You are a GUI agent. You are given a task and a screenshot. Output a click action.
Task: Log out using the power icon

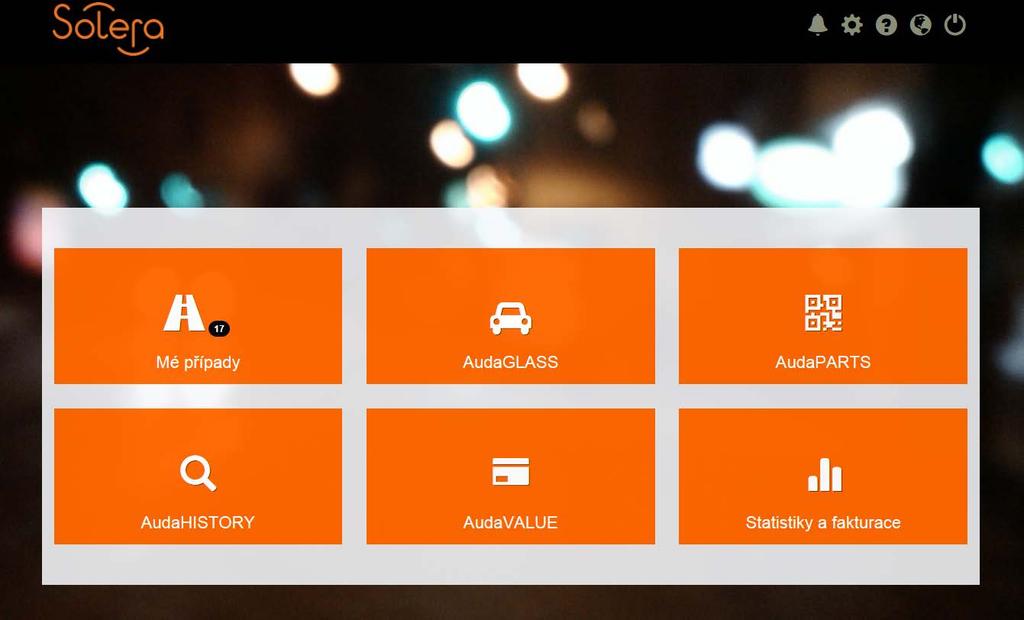pyautogui.click(x=955, y=25)
